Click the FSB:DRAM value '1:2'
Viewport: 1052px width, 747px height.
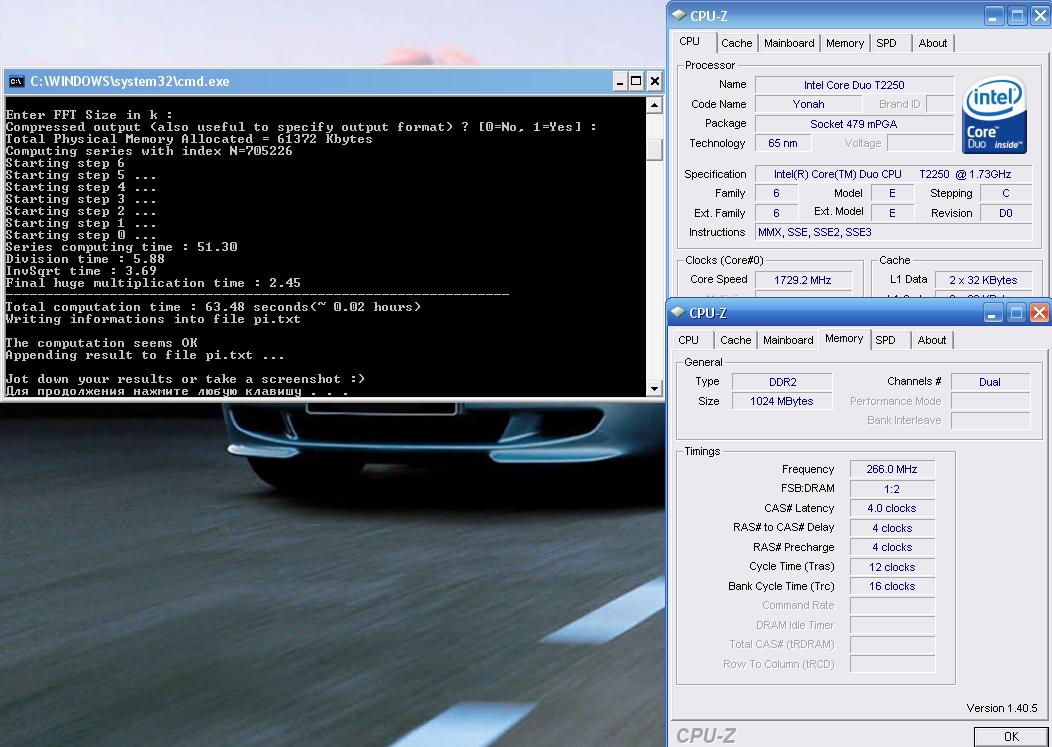coord(892,489)
